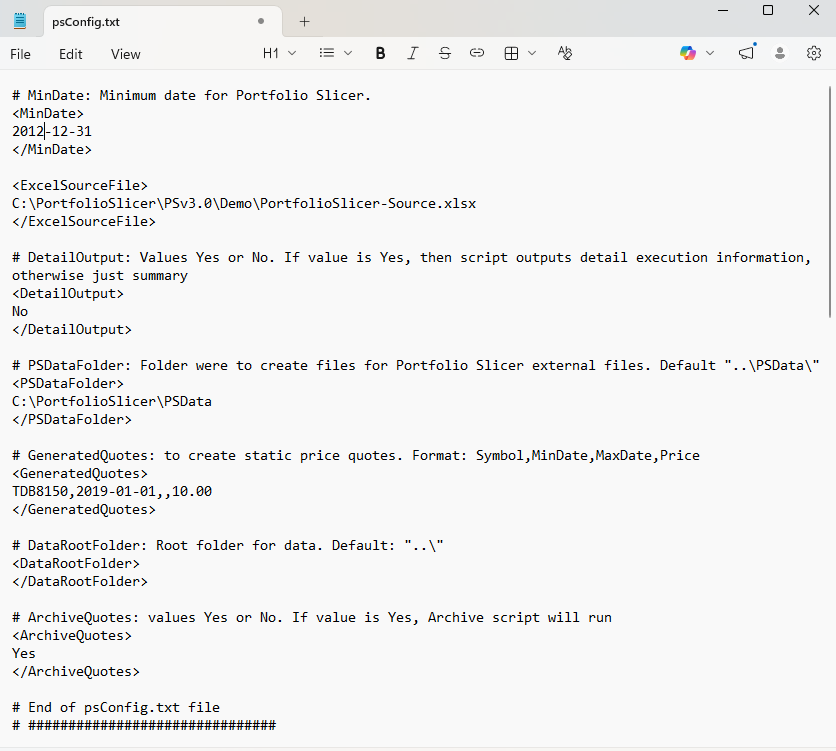Screen dimensions: 836x751
Task: View announcements via the megaphone icon
Action: tap(746, 53)
